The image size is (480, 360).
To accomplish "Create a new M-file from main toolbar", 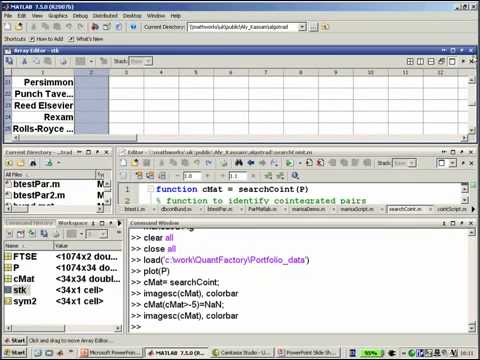I will coord(8,27).
